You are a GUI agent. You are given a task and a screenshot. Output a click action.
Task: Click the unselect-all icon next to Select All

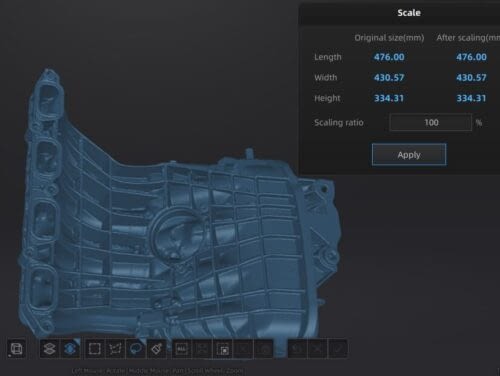(202, 349)
